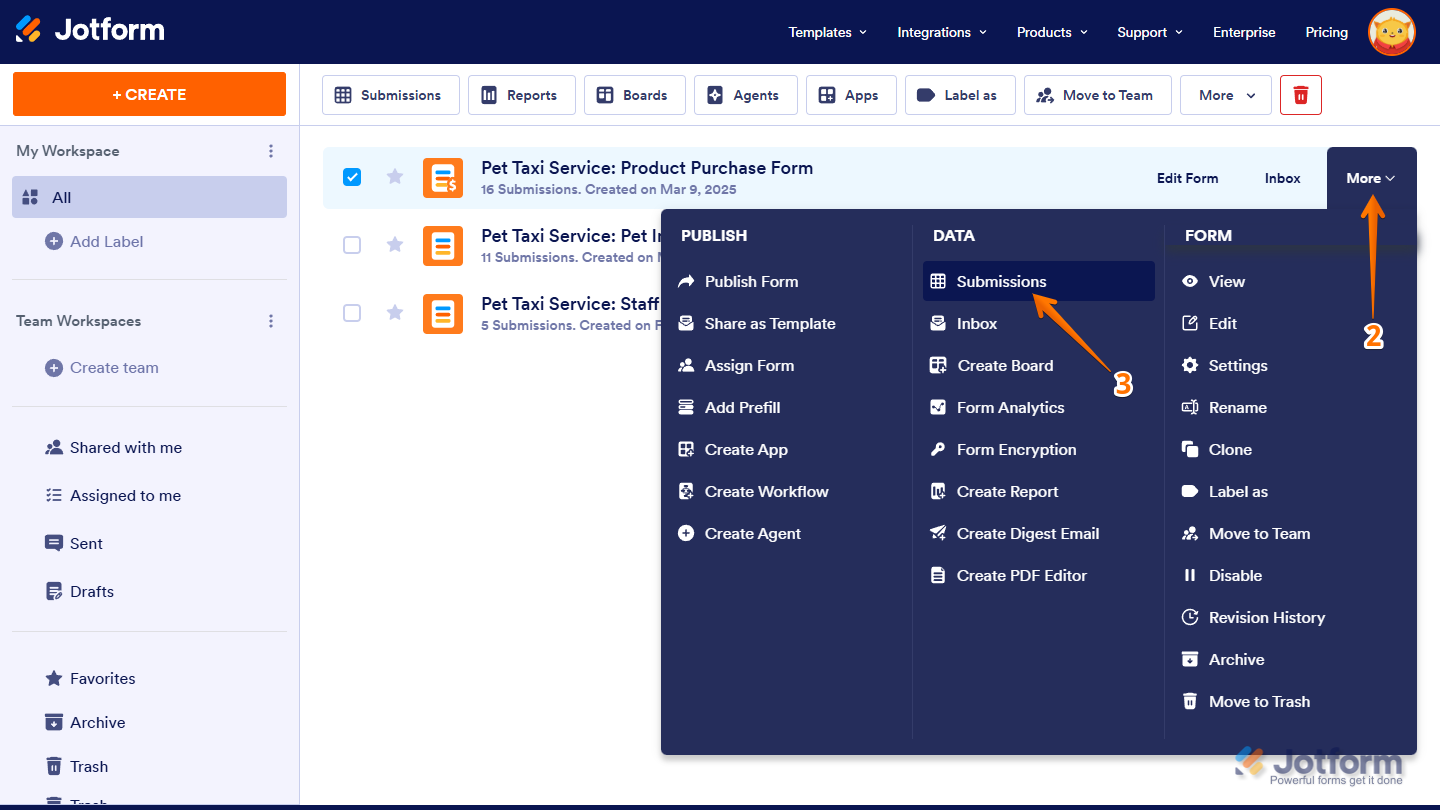Click the Disable pause icon
The height and width of the screenshot is (810, 1440).
1190,576
